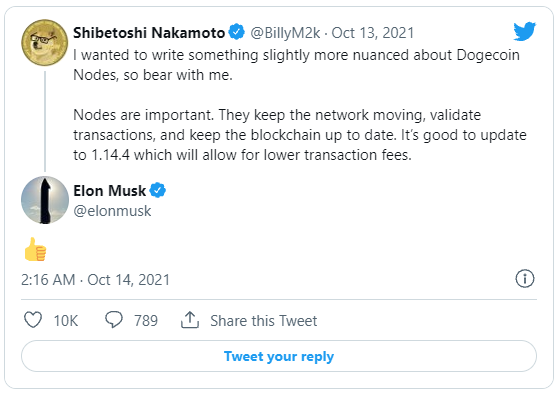The width and height of the screenshot is (557, 393).
Task: Open the @BillyM2k handle link
Action: pyautogui.click(x=285, y=33)
